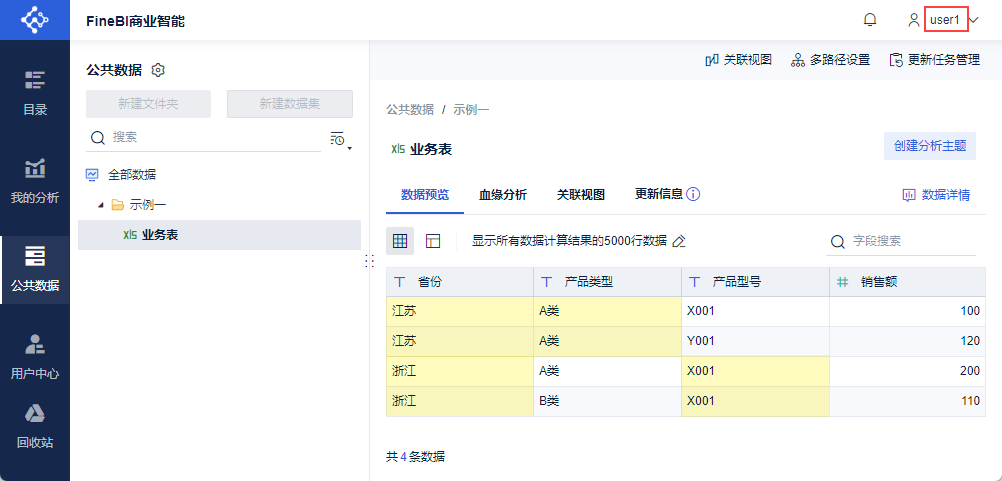Click the FineBI logo icon

click(x=35, y=20)
